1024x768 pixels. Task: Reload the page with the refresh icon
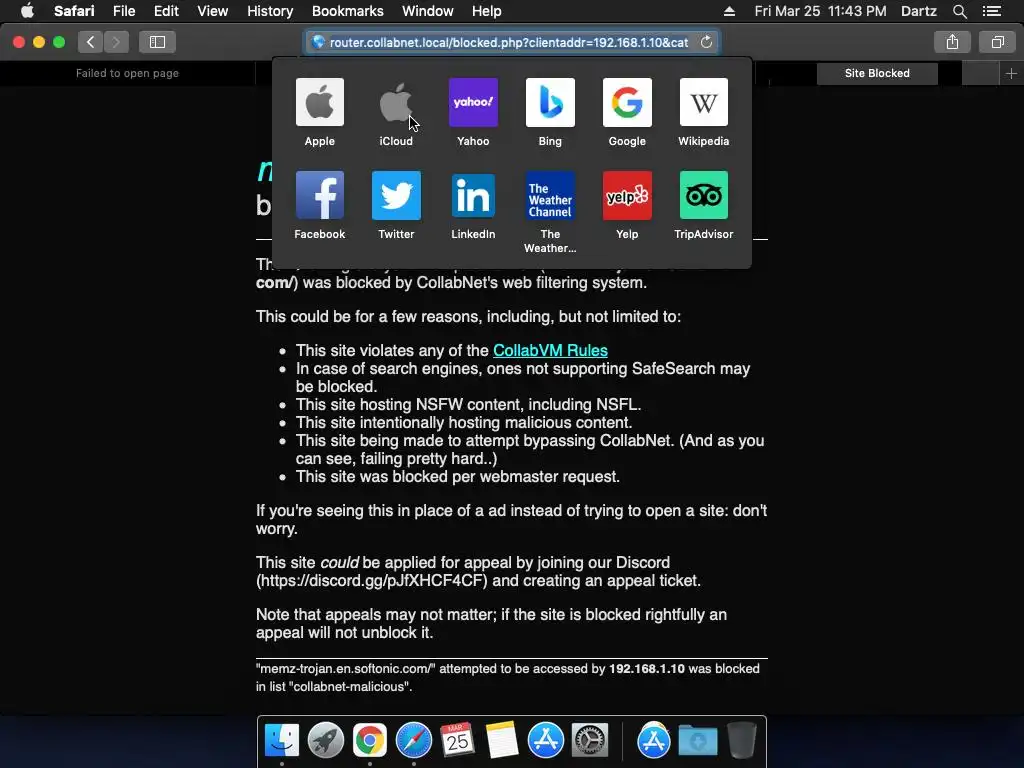point(706,42)
